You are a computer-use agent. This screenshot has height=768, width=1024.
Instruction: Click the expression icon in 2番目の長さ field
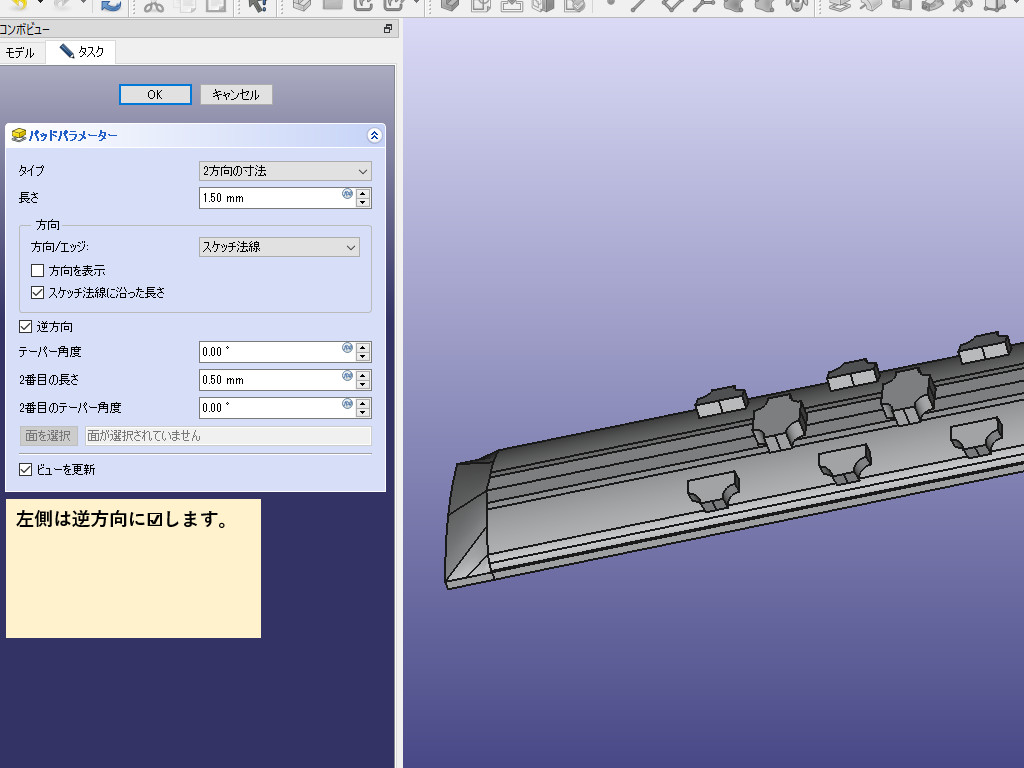click(347, 377)
